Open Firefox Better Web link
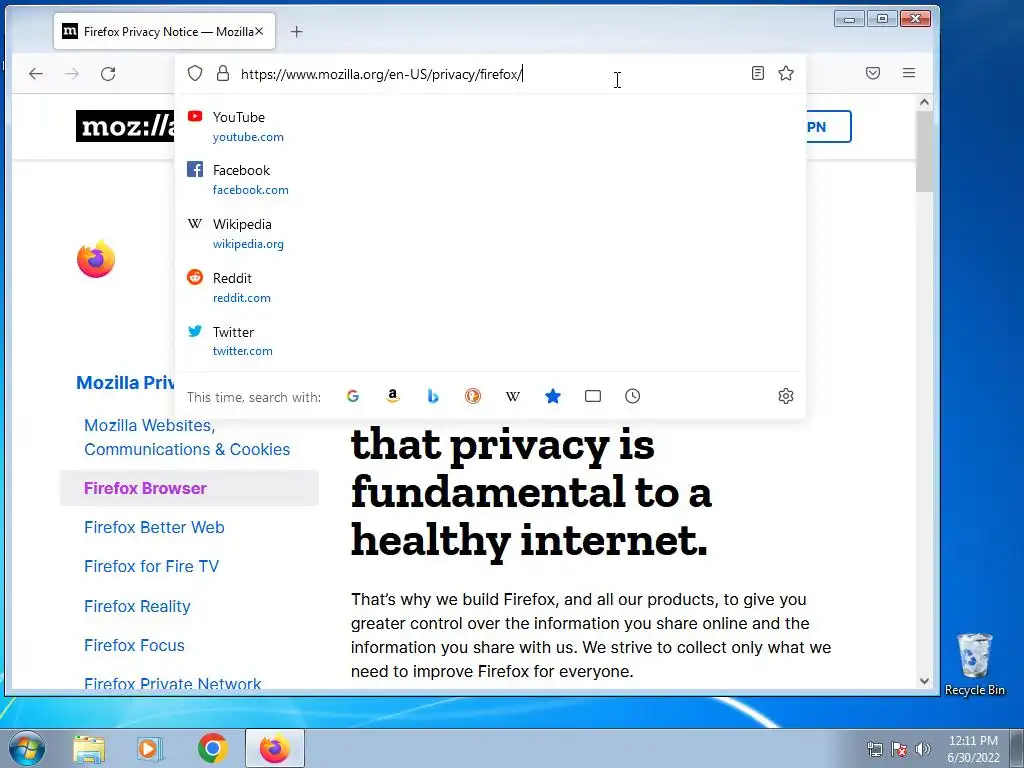This screenshot has height=768, width=1024. pyautogui.click(x=154, y=527)
